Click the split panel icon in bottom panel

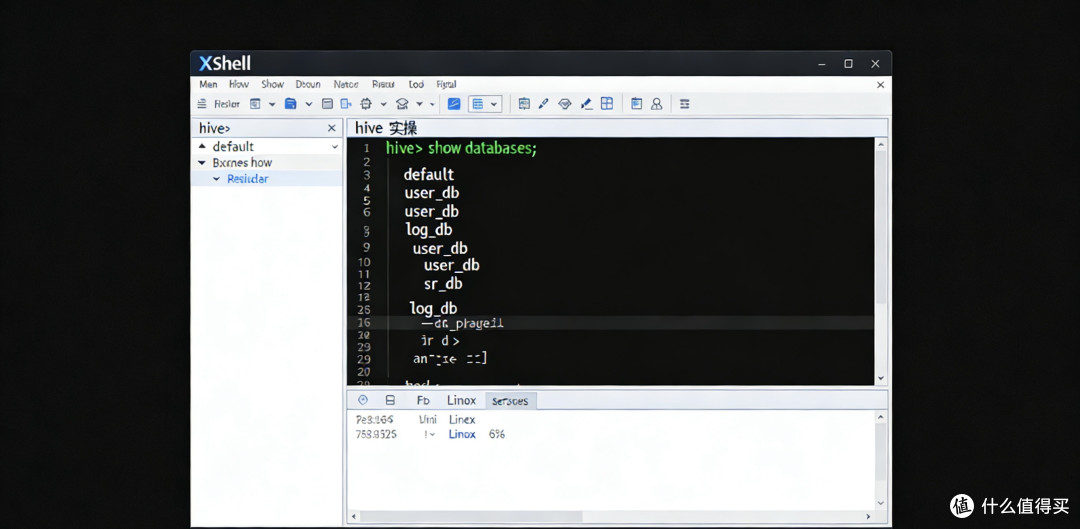tap(390, 400)
